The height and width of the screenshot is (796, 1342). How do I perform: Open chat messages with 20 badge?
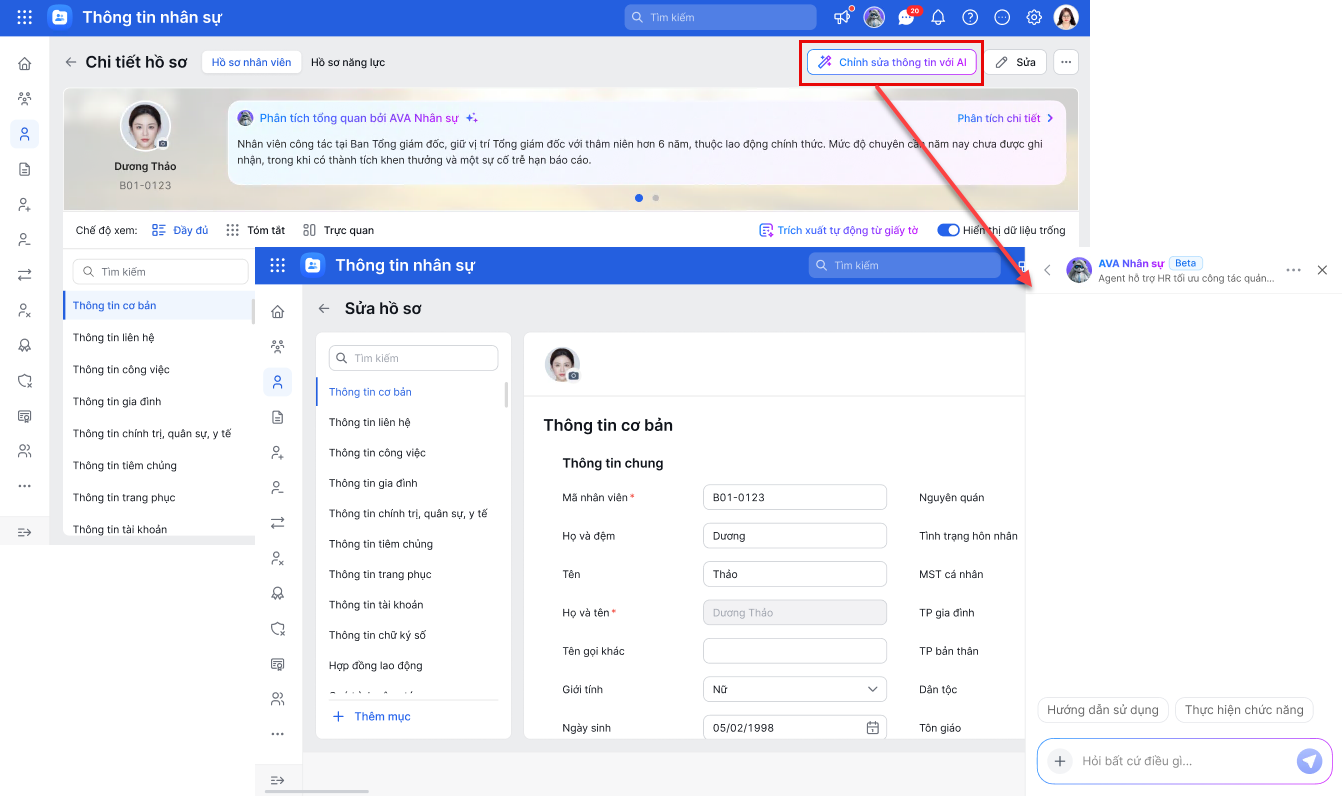click(906, 17)
